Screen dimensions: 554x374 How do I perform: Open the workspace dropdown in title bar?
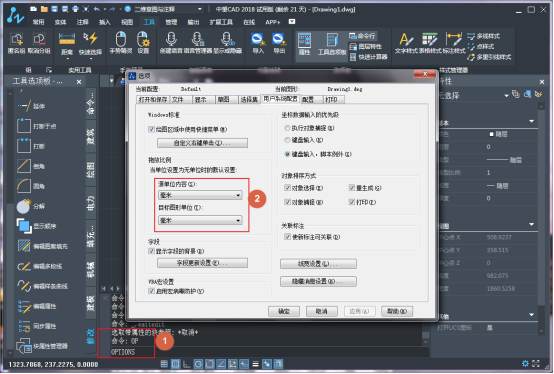point(199,9)
